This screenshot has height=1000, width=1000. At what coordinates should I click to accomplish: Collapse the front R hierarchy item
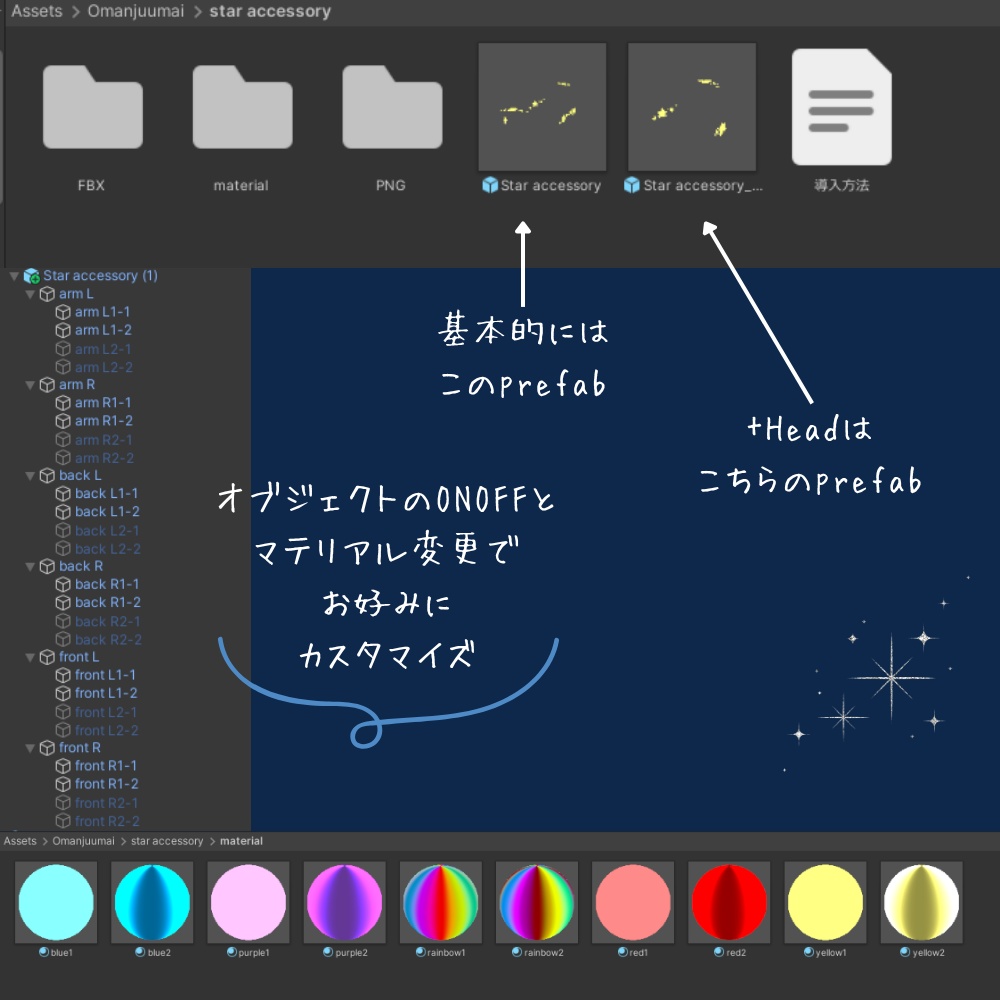point(29,747)
